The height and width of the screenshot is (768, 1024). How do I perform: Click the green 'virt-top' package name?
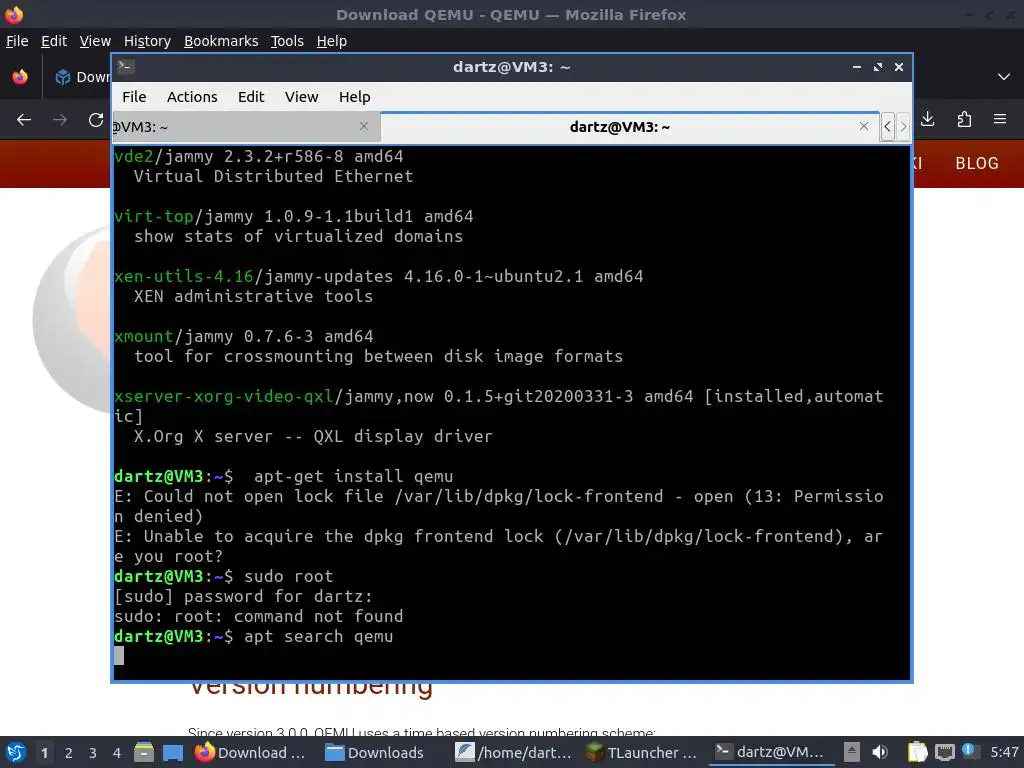click(154, 216)
